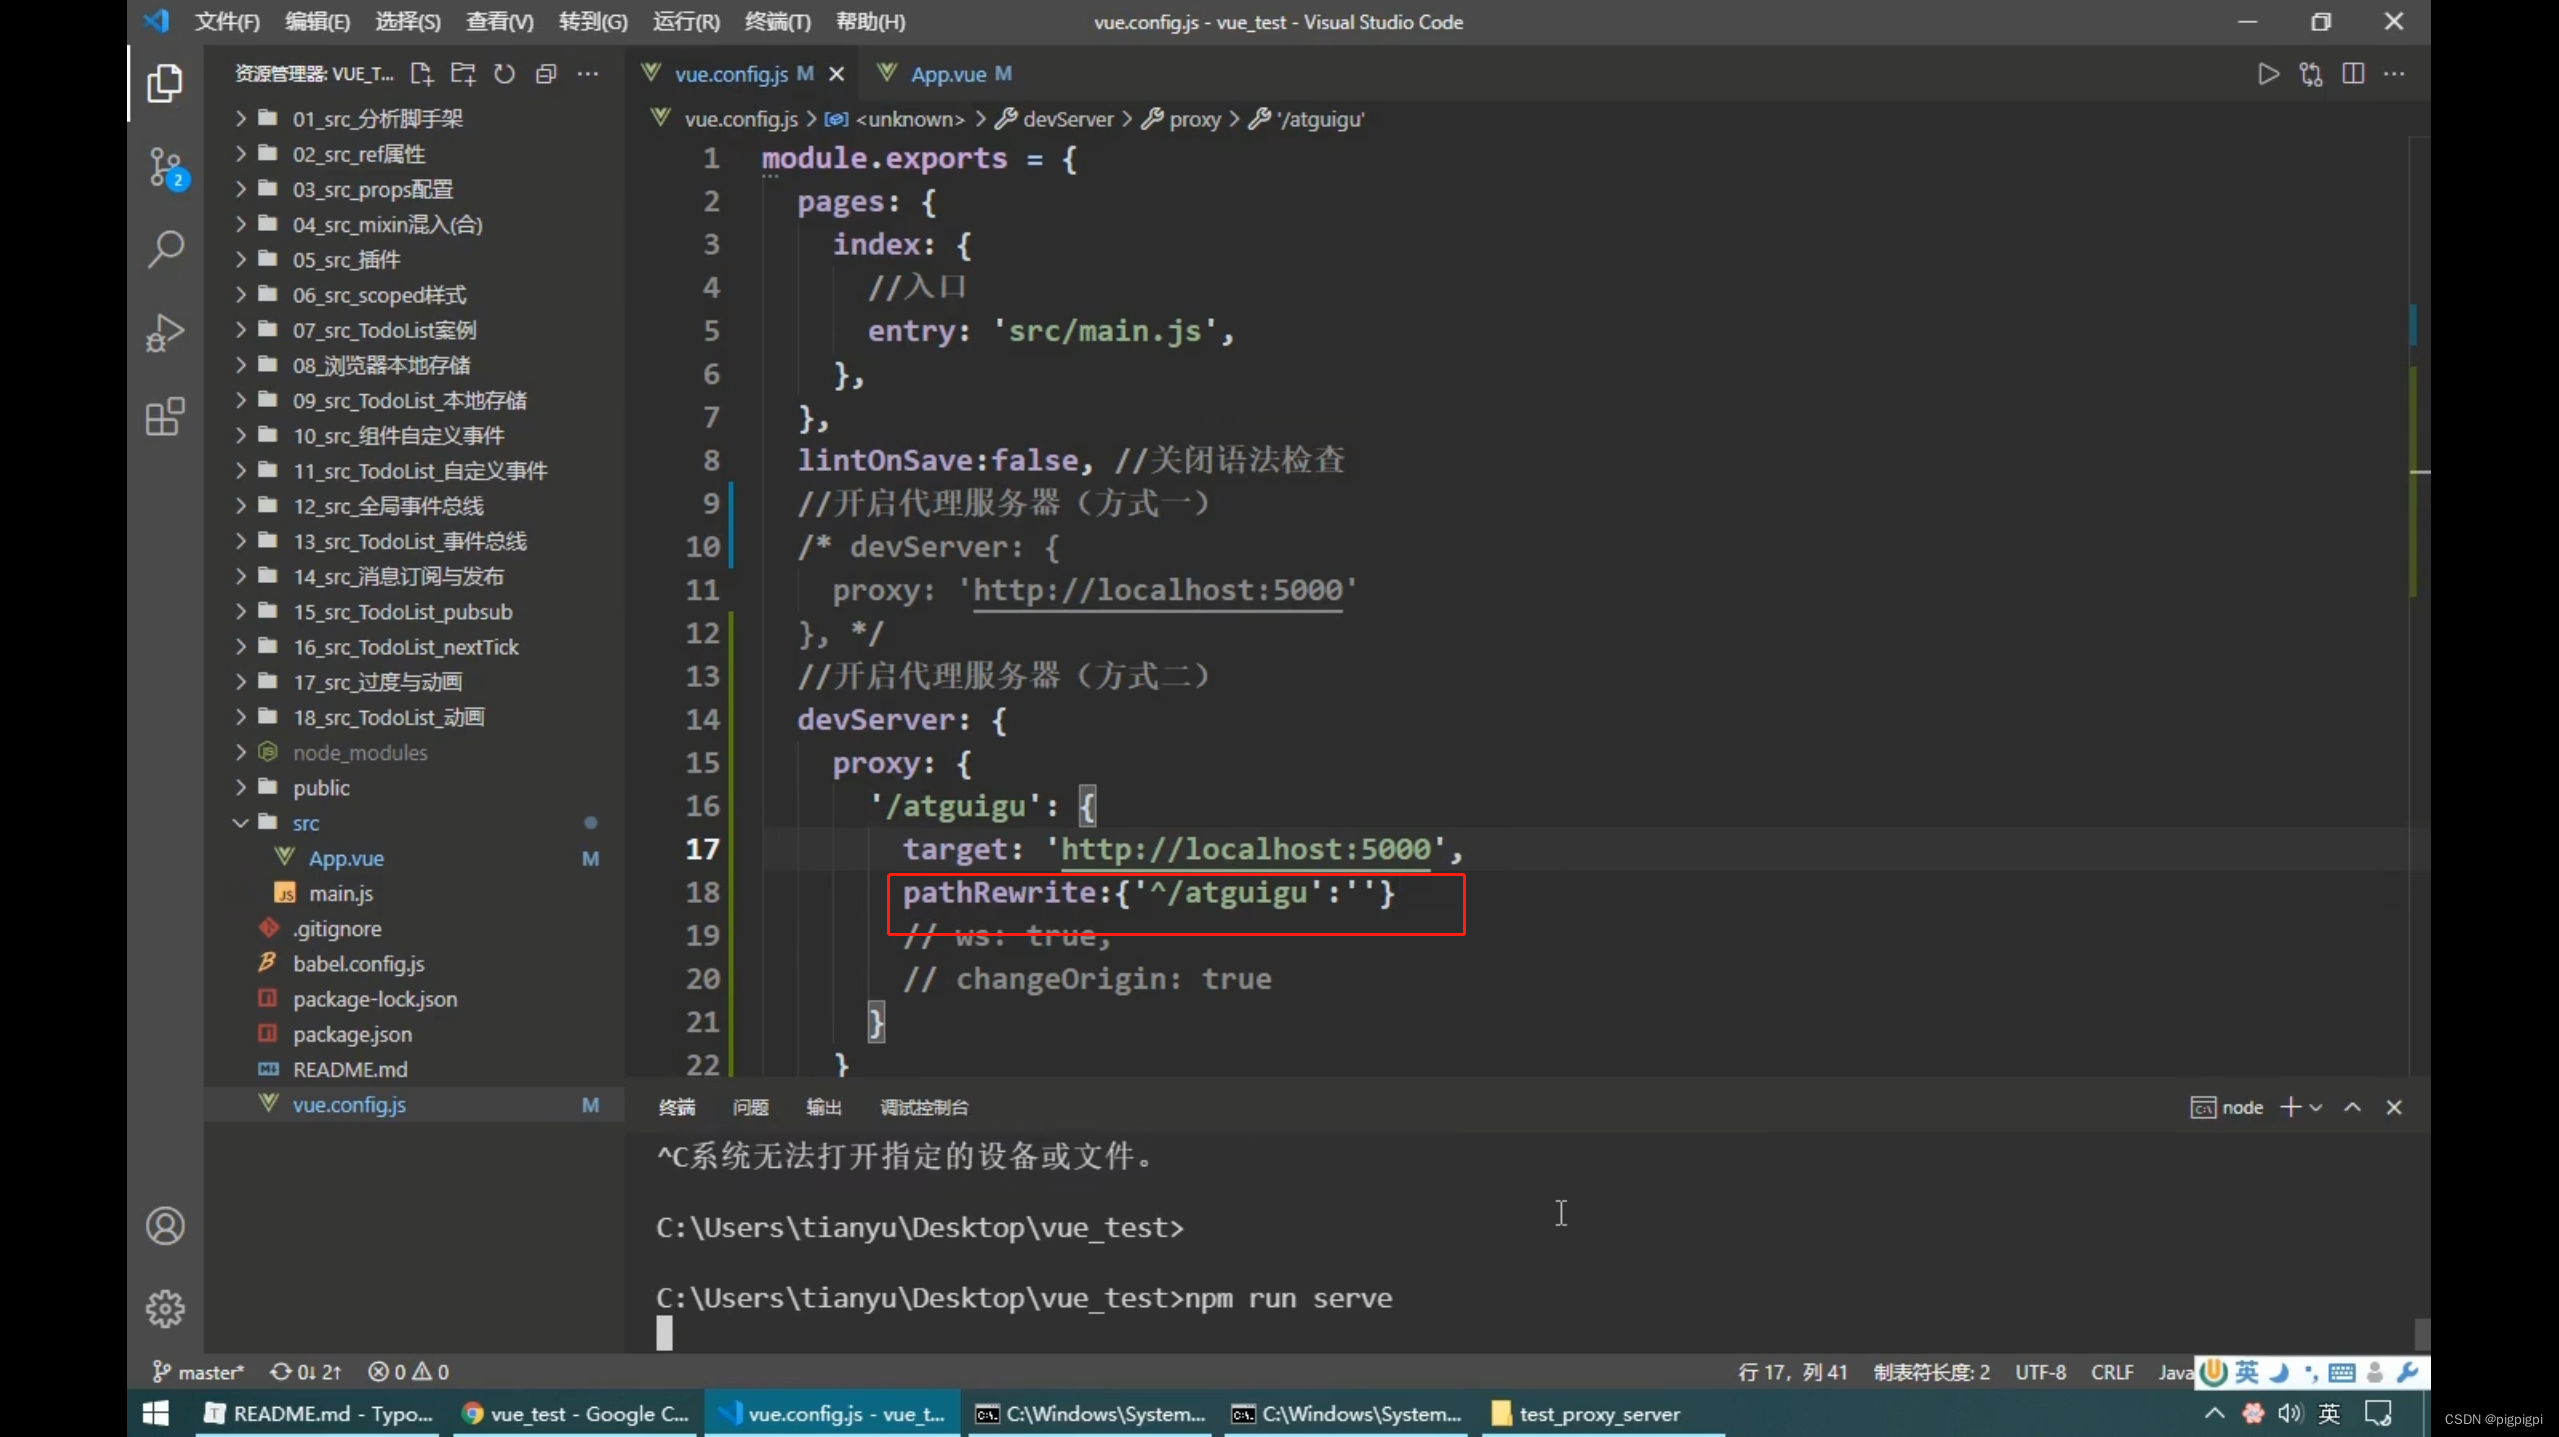Expand the public folder

point(415,788)
